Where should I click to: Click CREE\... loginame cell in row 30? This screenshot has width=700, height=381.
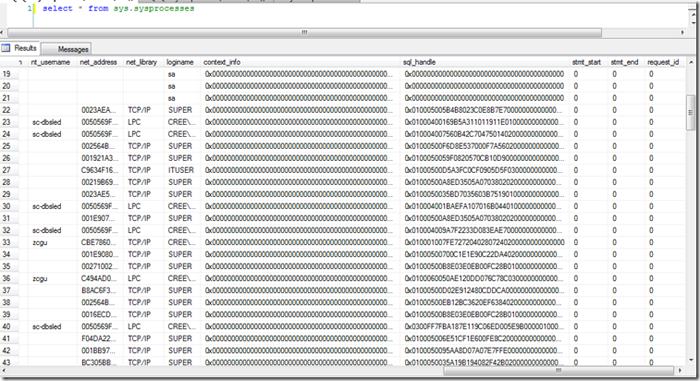(x=182, y=206)
